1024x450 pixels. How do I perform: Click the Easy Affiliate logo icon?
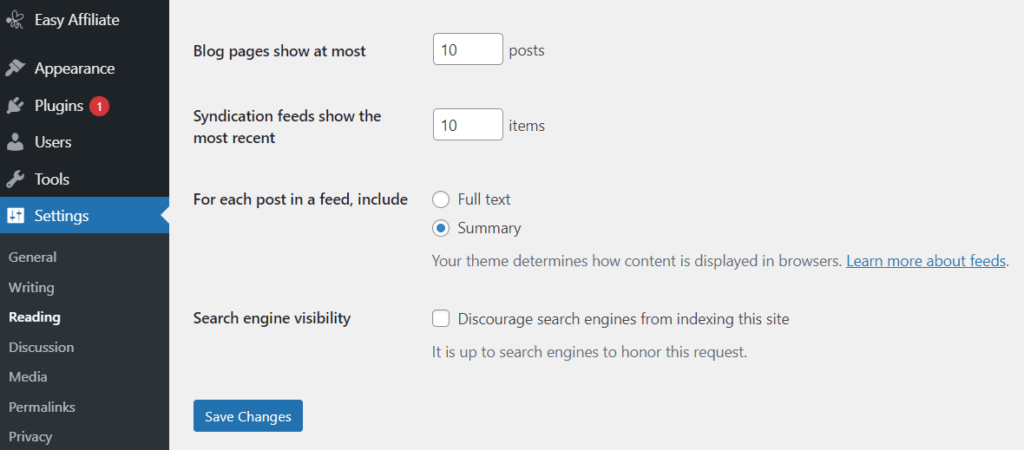click(14, 20)
